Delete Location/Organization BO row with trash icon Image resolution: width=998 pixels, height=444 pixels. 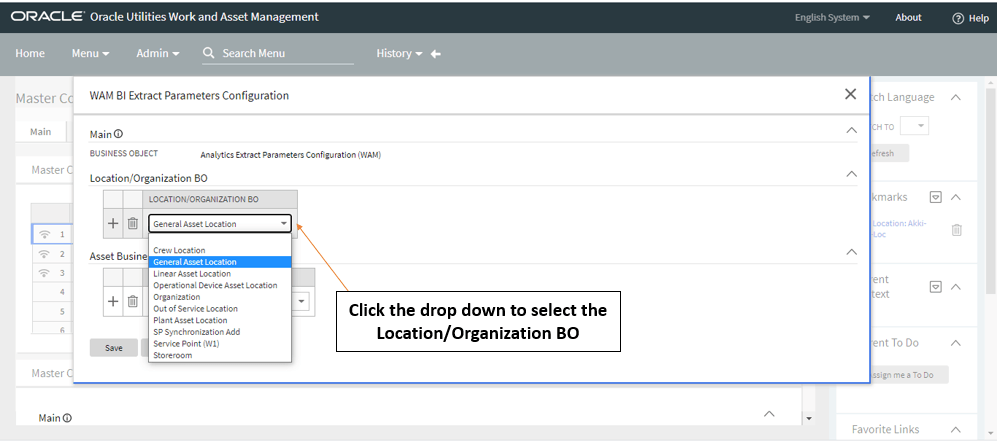(x=132, y=223)
